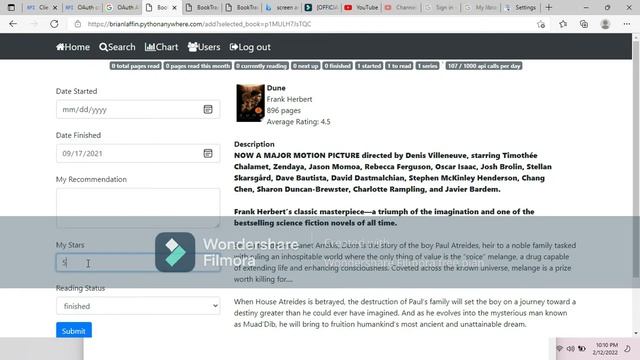Open the browser settings and more menu
The image size is (640, 360).
627,24
